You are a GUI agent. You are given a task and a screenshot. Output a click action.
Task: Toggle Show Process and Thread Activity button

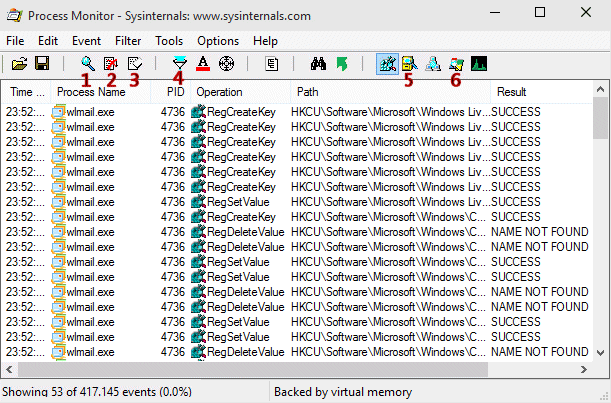click(456, 64)
